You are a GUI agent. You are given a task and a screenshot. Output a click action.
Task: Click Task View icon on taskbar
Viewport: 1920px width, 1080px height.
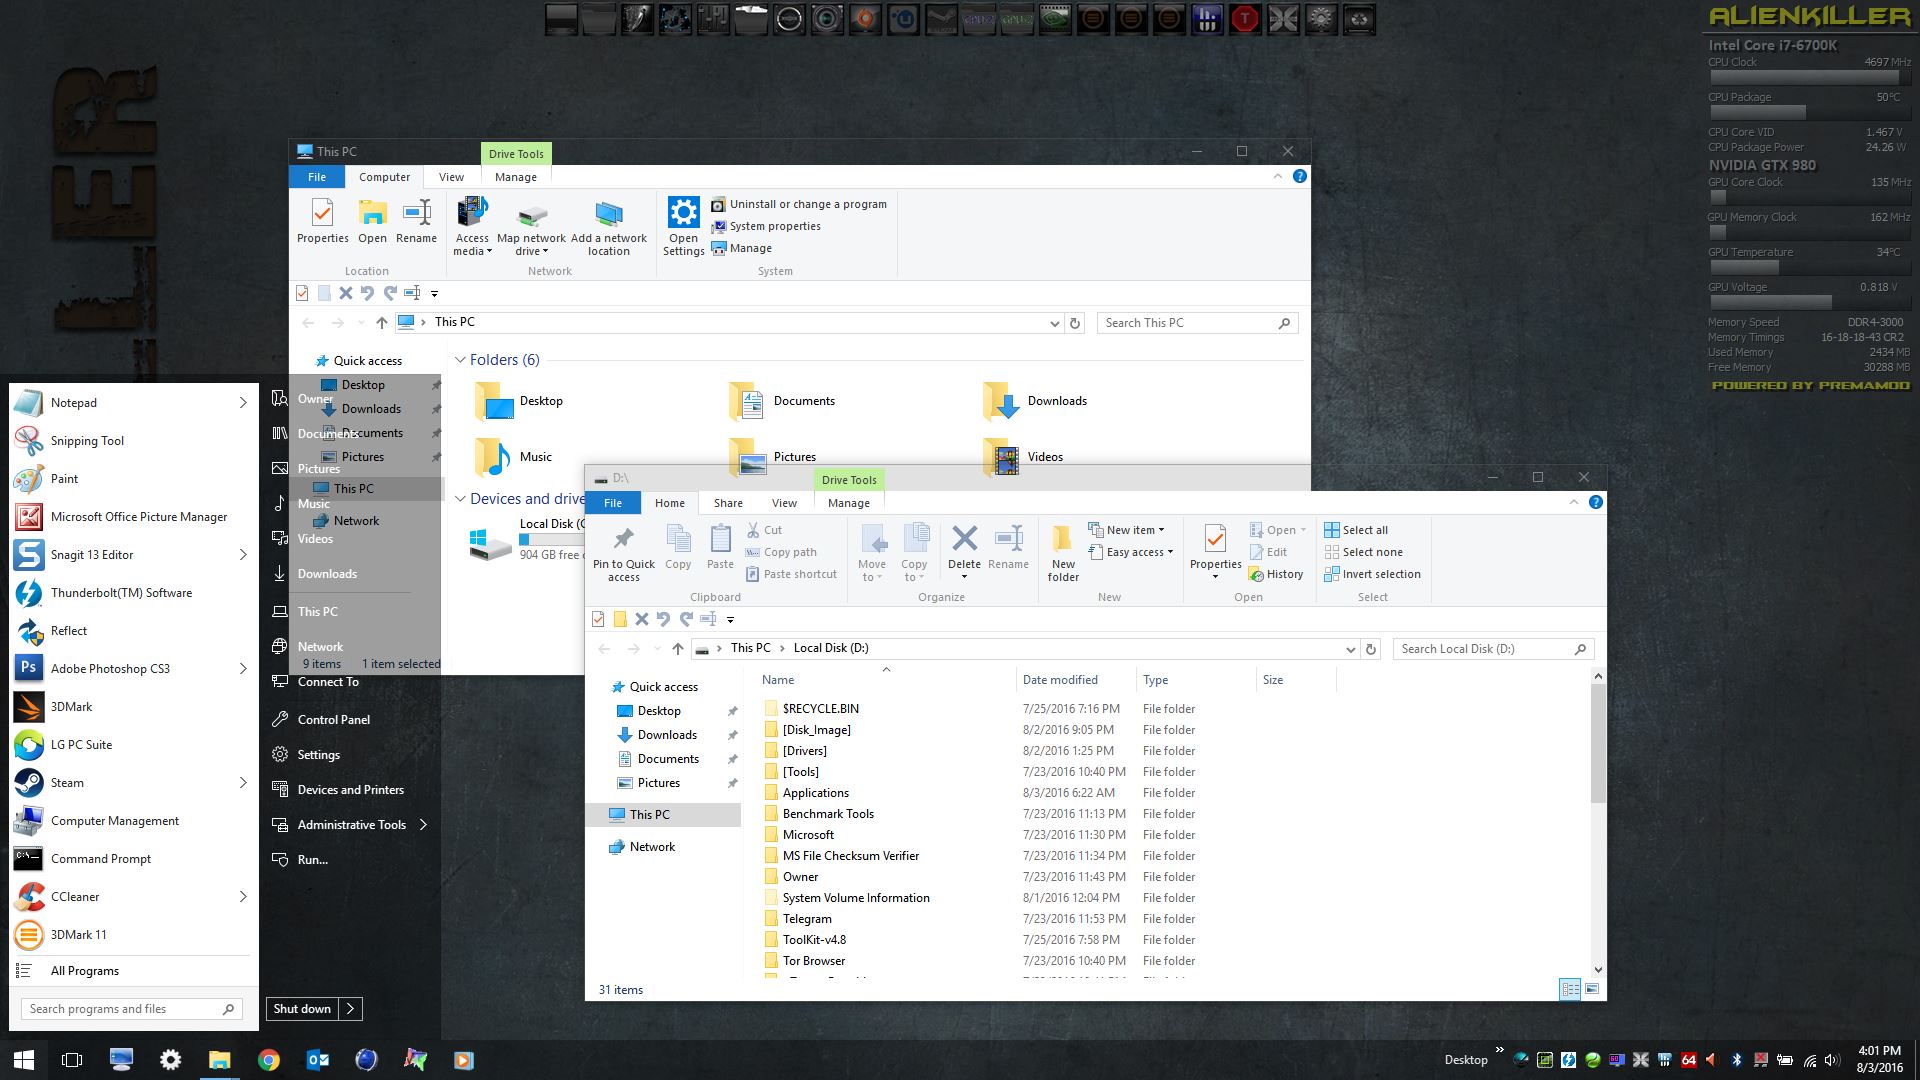72,1060
